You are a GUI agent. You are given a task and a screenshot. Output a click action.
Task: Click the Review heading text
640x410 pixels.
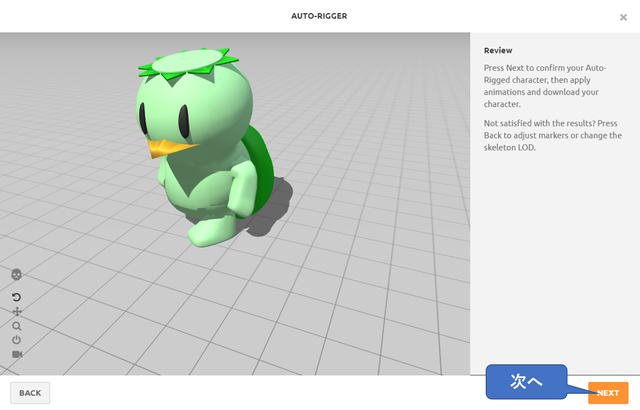498,51
